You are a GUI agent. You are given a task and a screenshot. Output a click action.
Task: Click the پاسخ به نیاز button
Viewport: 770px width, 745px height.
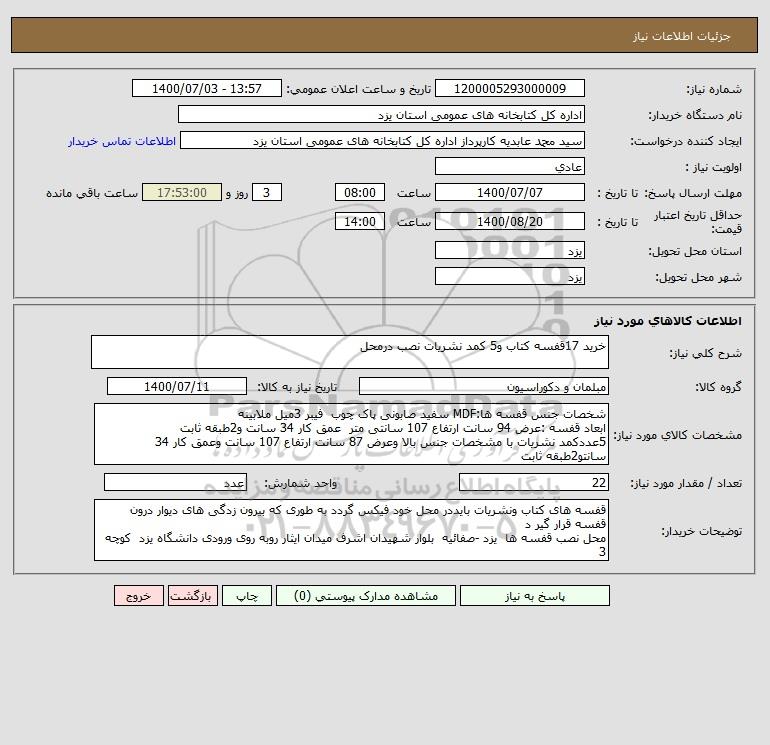534,596
